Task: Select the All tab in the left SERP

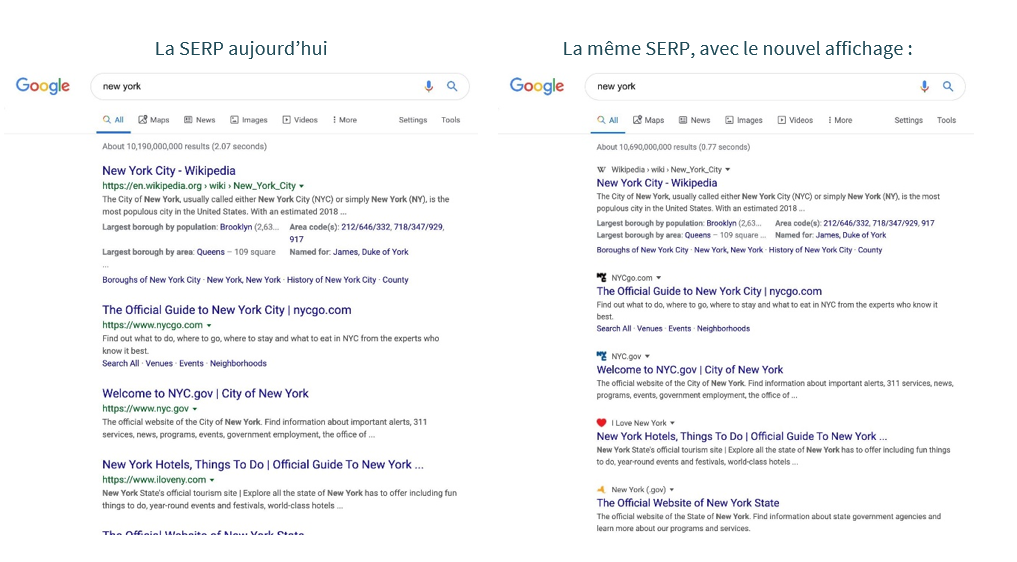Action: 114,120
